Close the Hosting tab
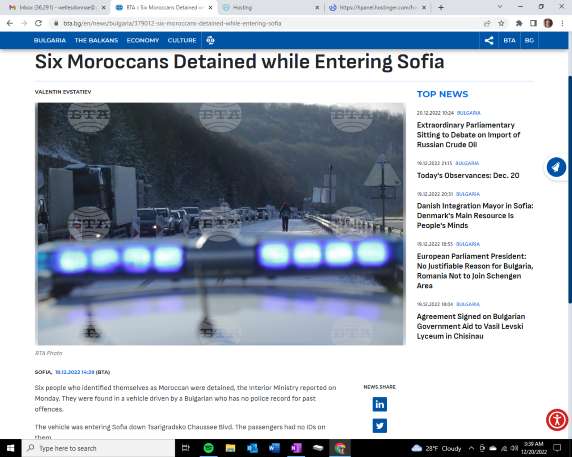572x457 pixels. click(x=317, y=8)
